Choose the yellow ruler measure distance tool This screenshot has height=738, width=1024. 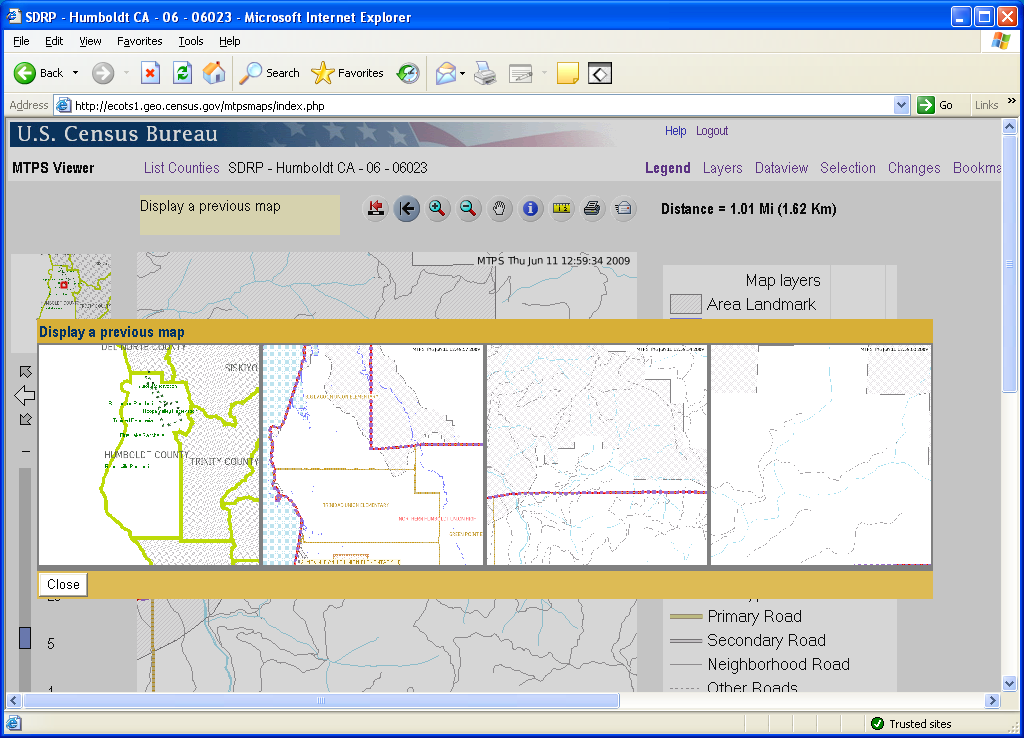pyautogui.click(x=561, y=209)
